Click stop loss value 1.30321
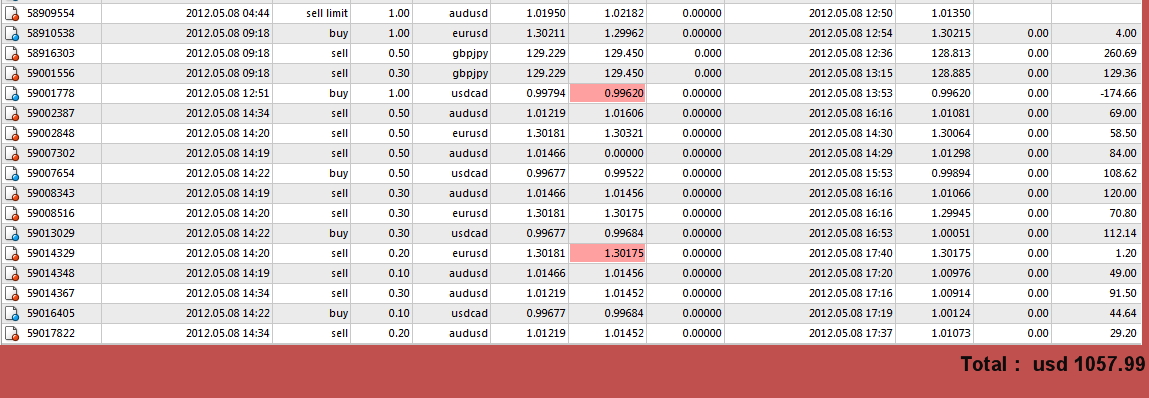Image resolution: width=1149 pixels, height=398 pixels. click(x=624, y=133)
